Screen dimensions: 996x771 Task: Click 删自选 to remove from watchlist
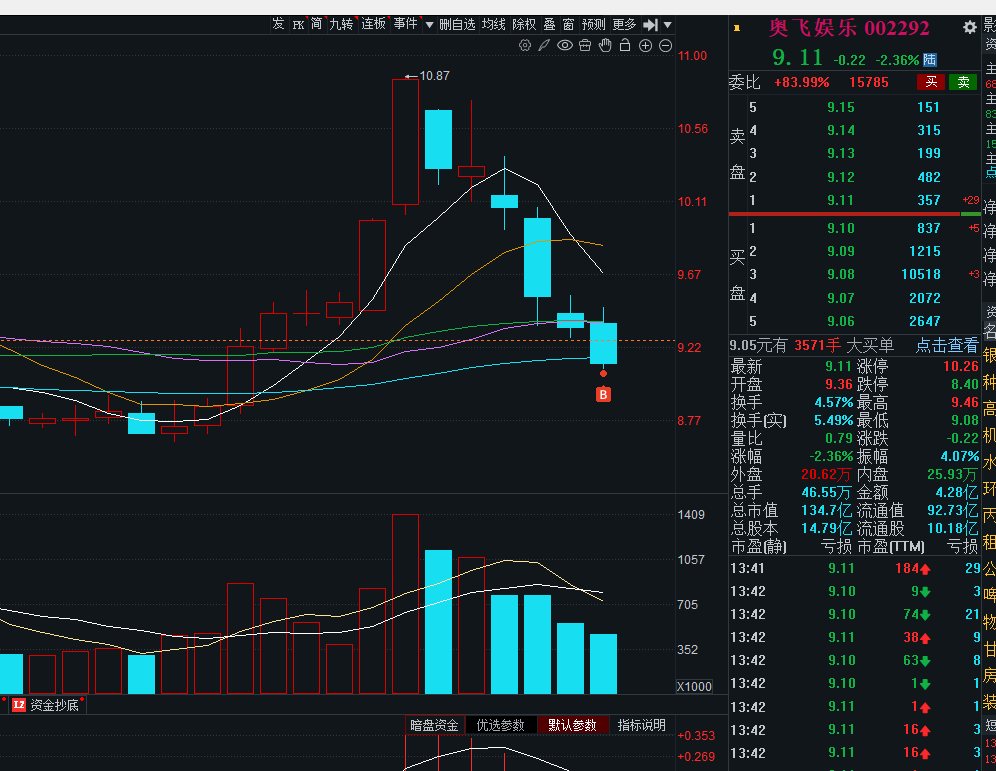coord(457,24)
